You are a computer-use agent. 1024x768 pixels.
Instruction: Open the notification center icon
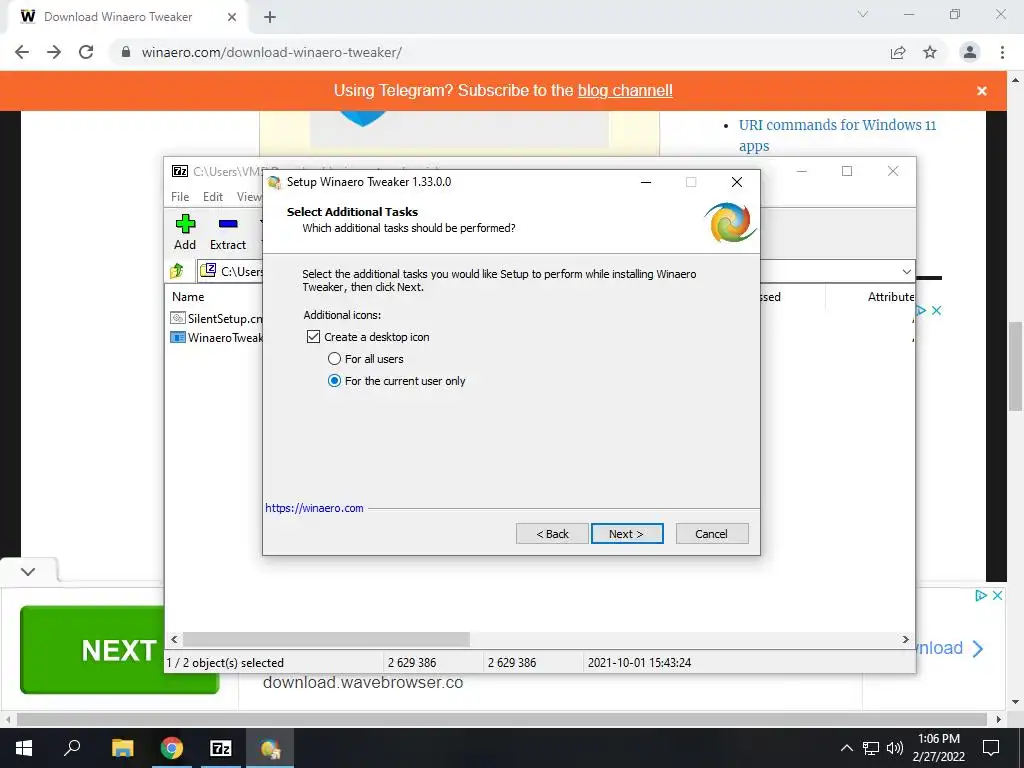click(x=991, y=748)
